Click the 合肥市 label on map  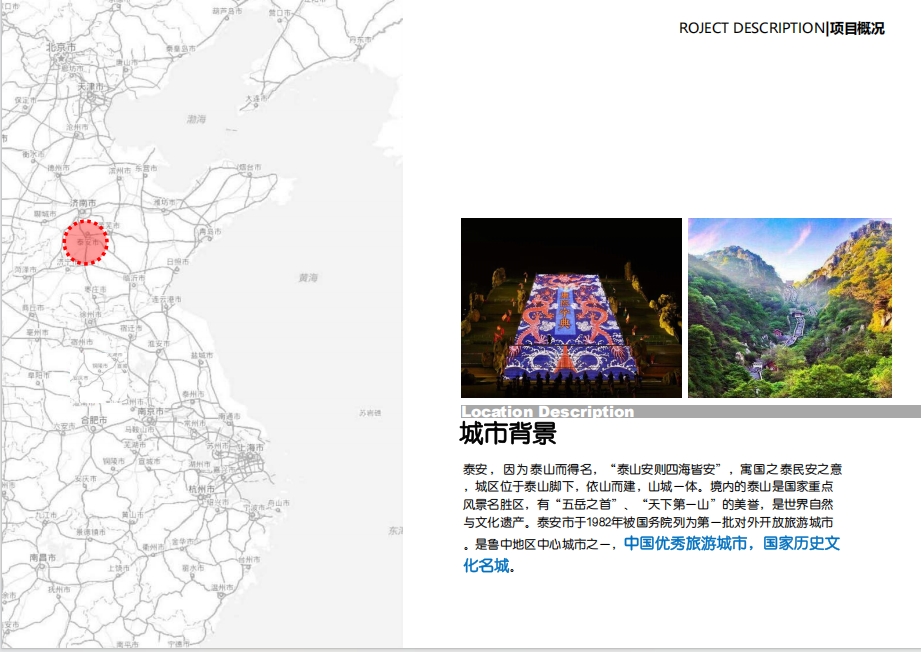(x=93, y=421)
